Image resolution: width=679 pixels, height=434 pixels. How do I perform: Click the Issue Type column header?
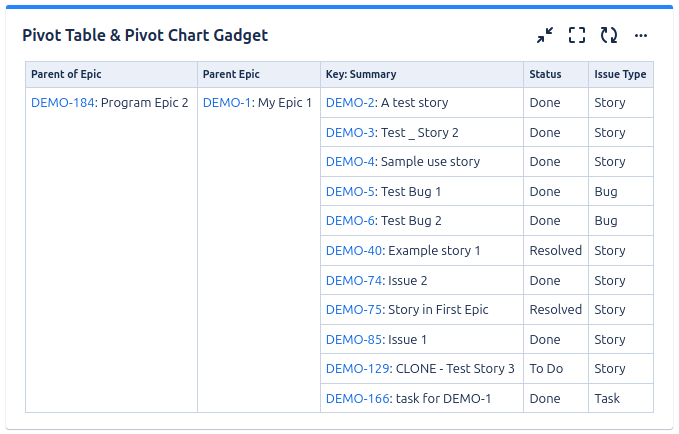tap(620, 74)
